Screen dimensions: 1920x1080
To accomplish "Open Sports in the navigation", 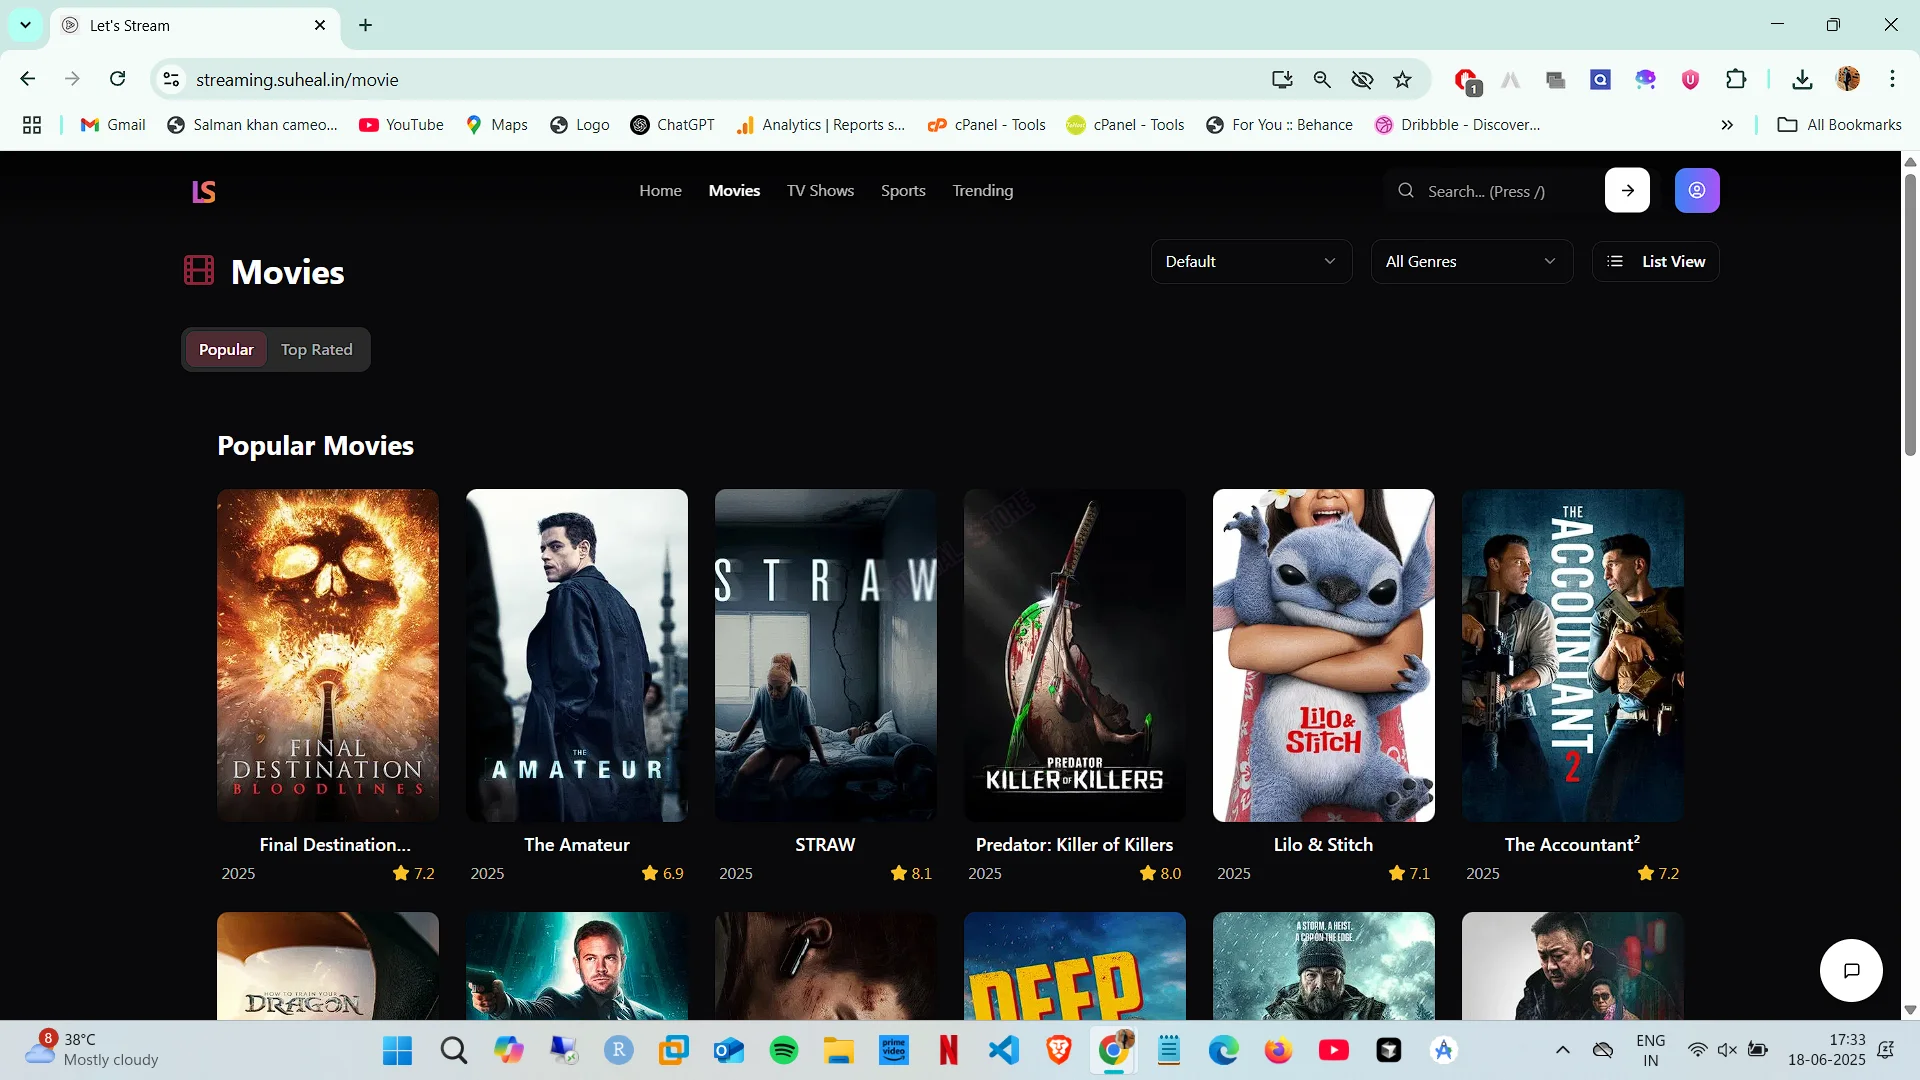I will coord(903,190).
